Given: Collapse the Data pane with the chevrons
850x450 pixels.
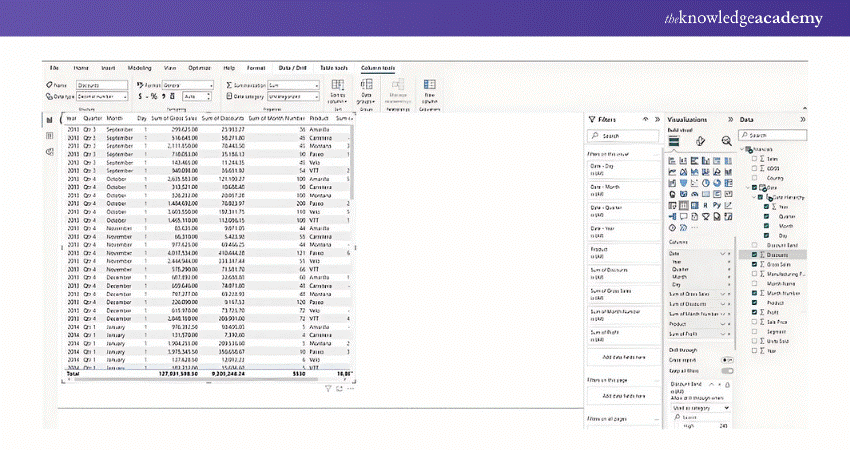Looking at the screenshot, I should coord(803,118).
